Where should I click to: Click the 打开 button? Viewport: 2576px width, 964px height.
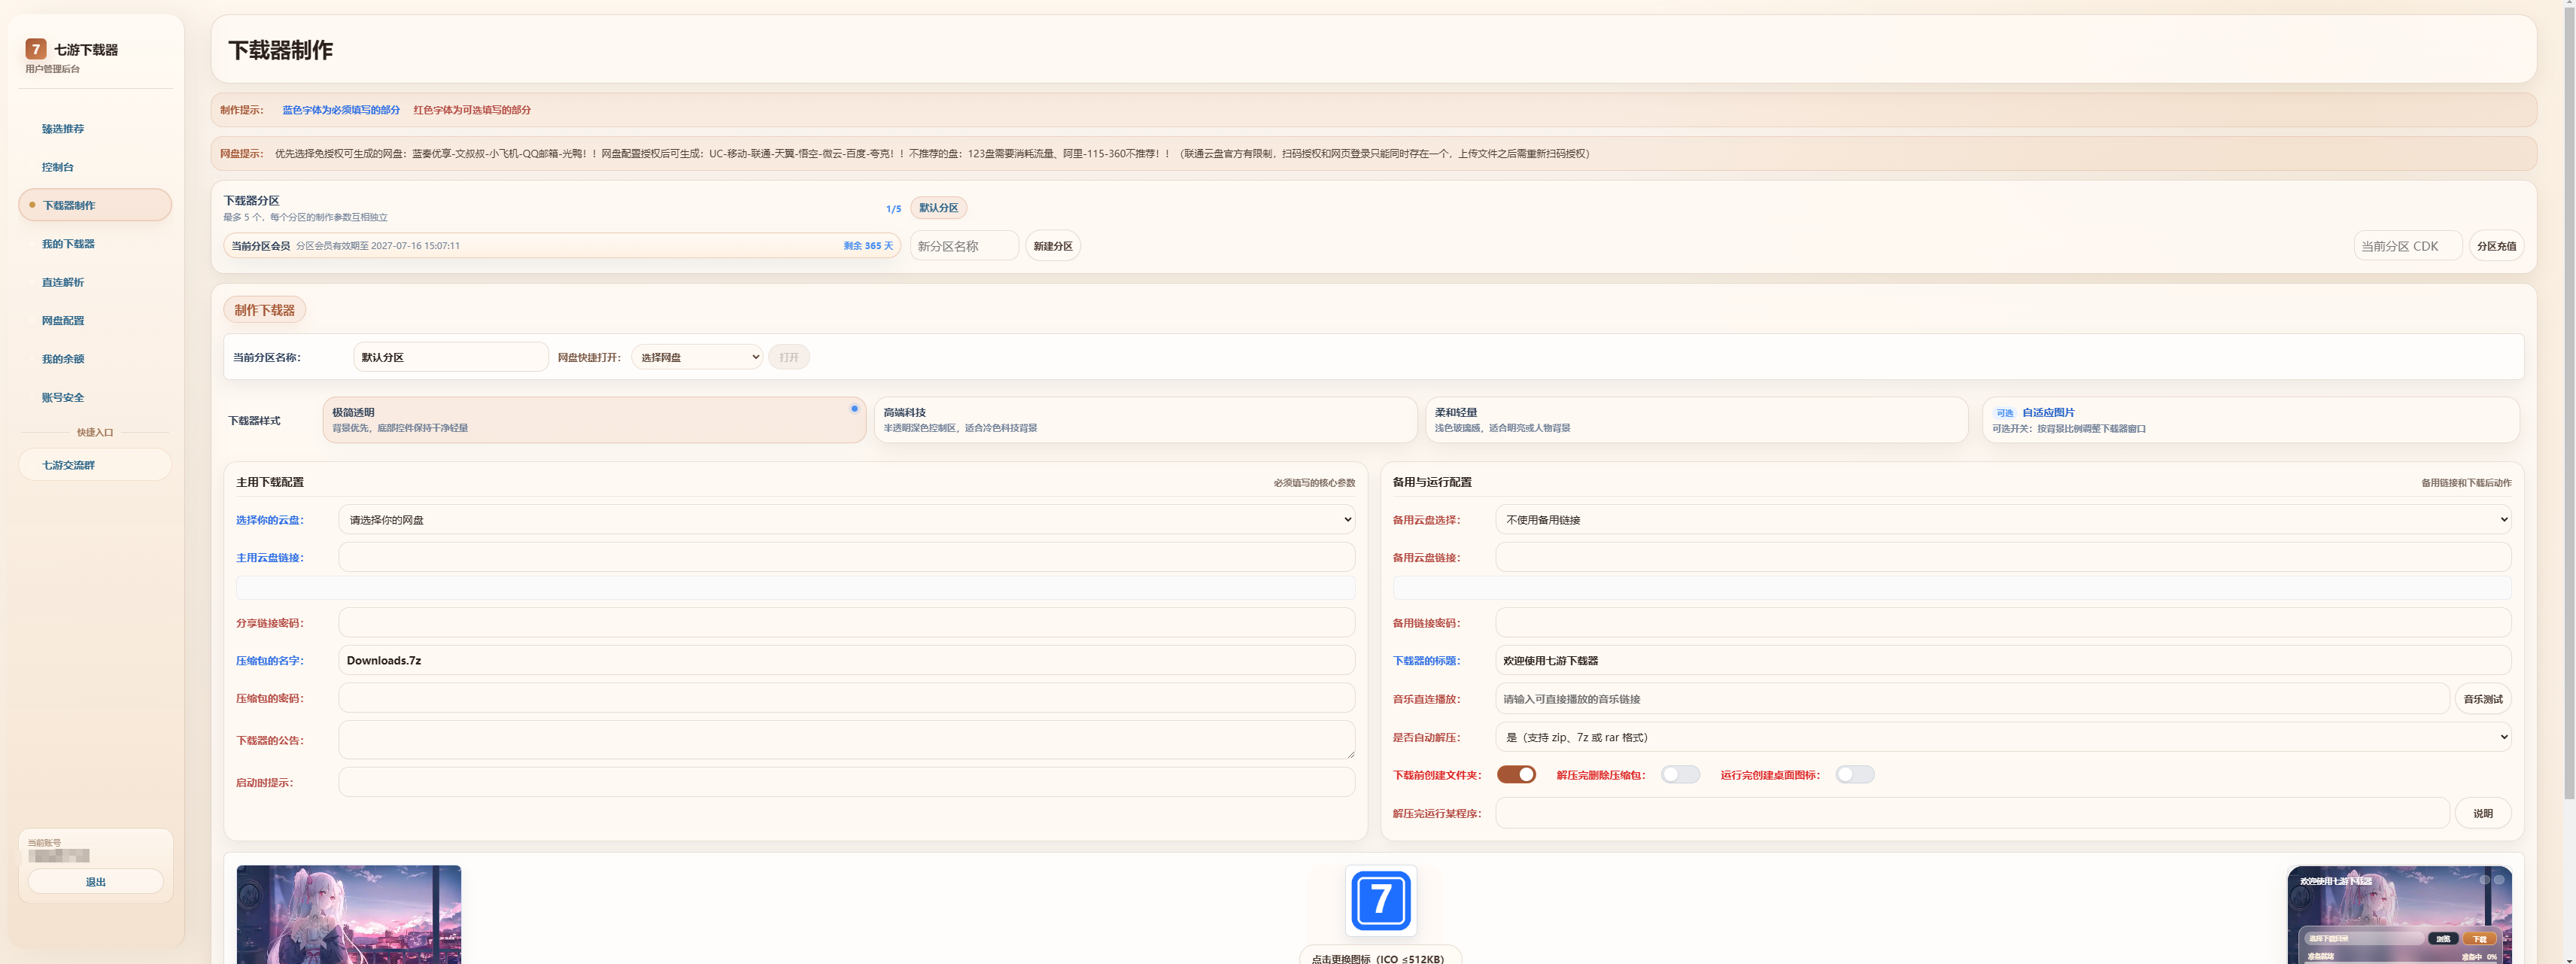(x=789, y=357)
